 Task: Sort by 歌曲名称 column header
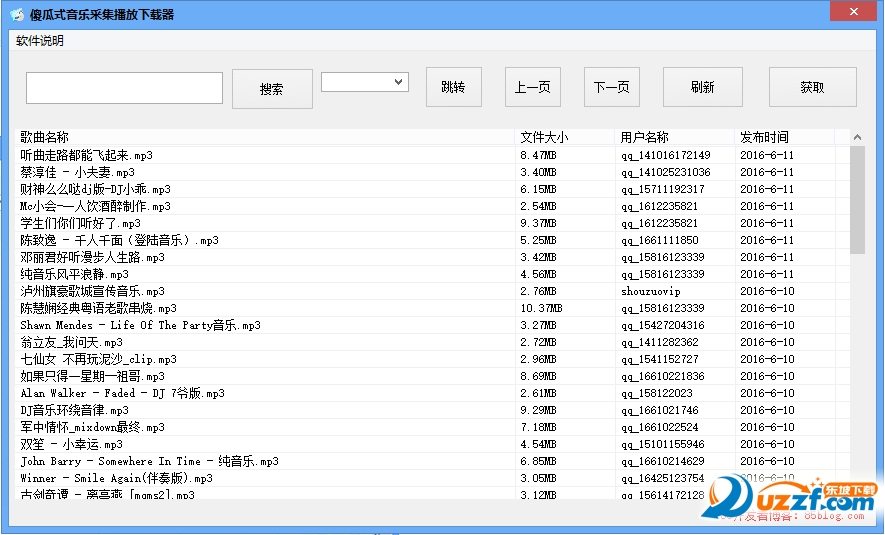tap(45, 137)
